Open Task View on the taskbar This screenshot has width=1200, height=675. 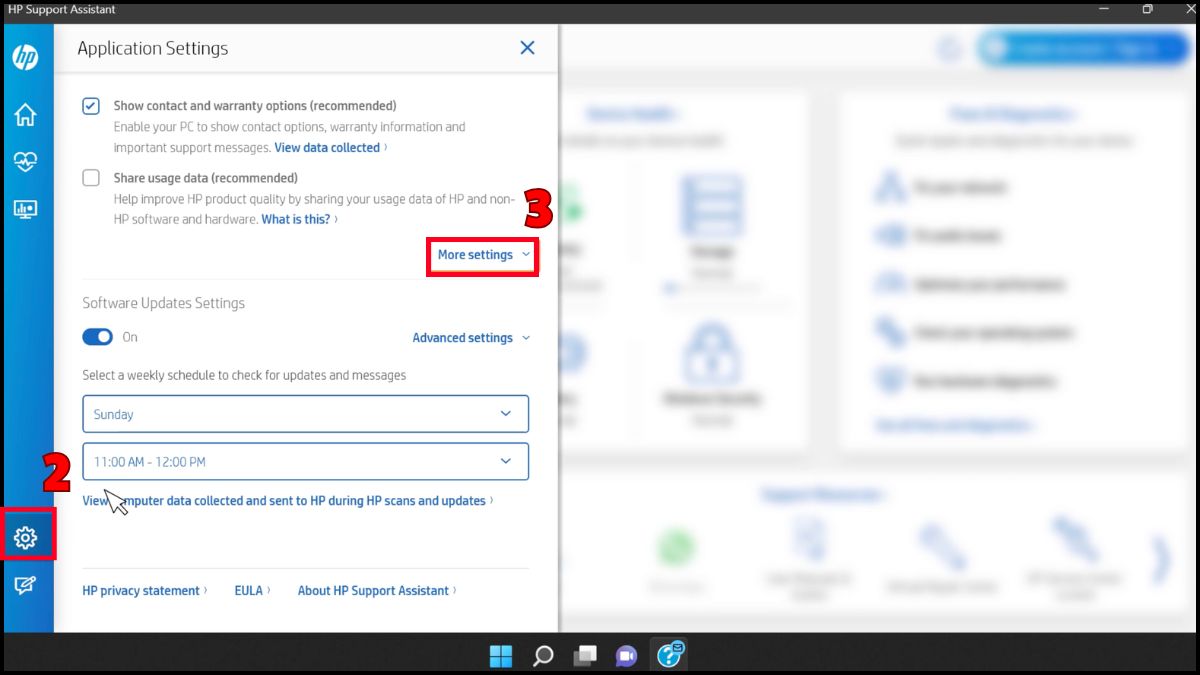585,656
